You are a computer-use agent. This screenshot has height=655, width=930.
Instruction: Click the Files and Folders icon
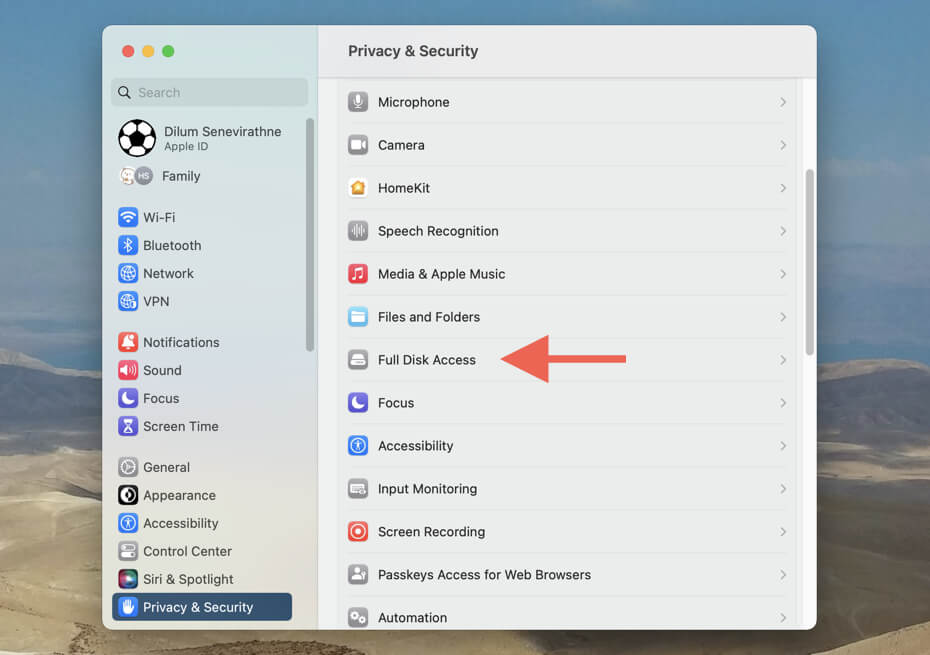click(358, 317)
